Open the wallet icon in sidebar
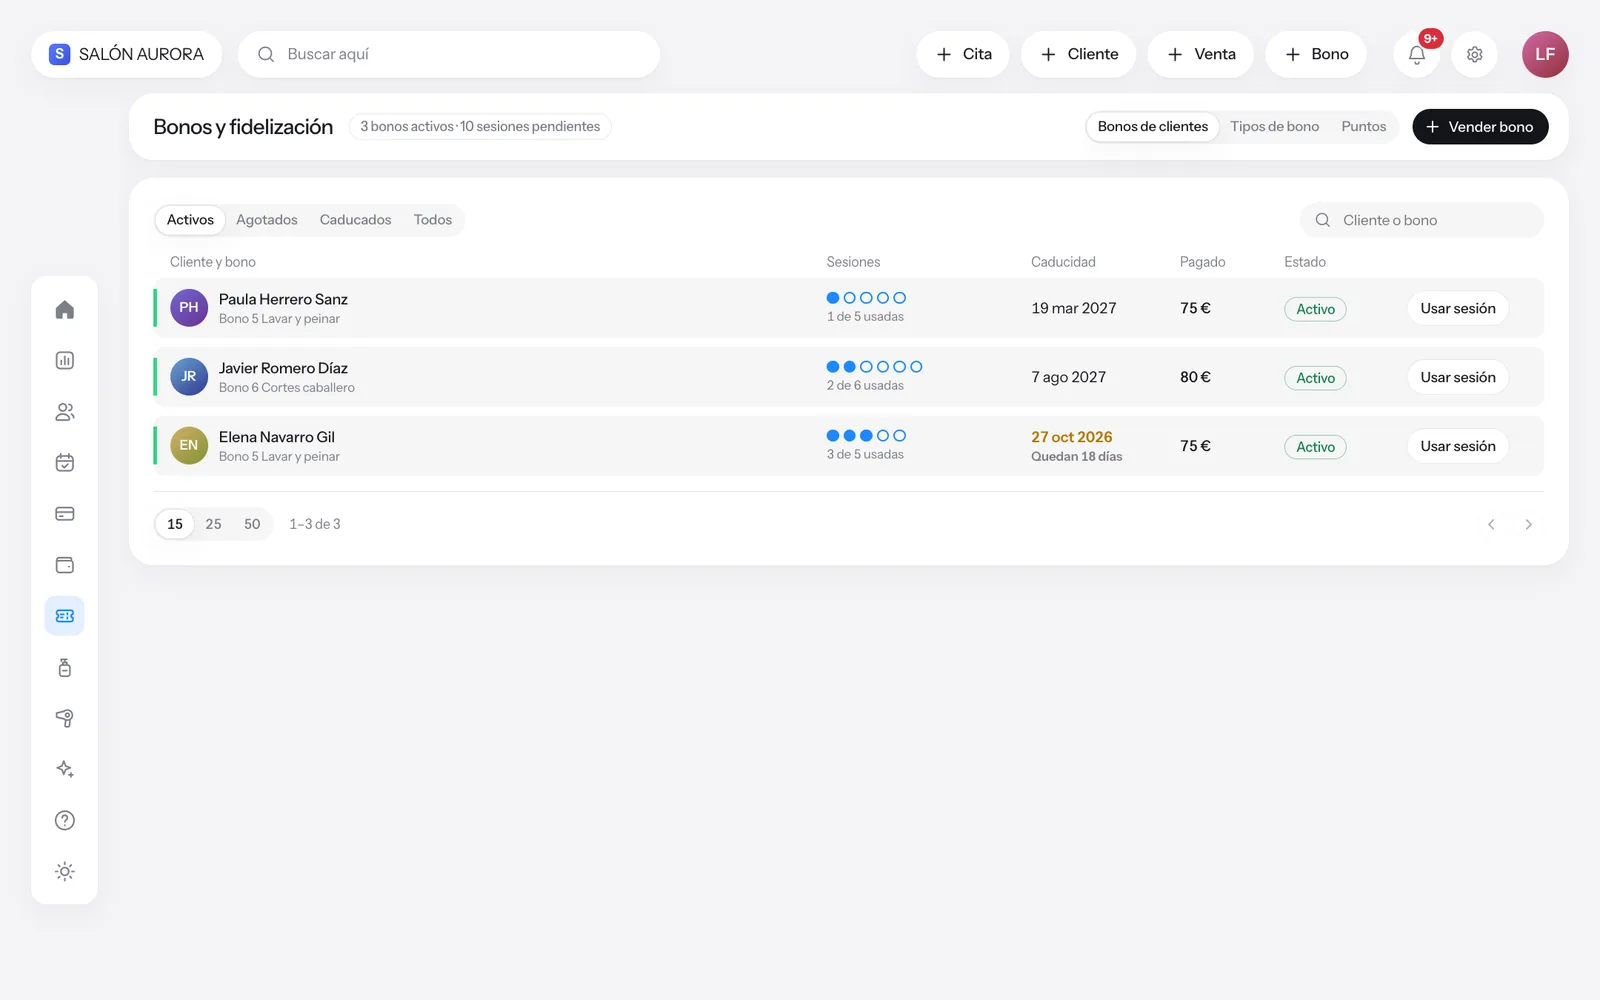 pyautogui.click(x=65, y=565)
